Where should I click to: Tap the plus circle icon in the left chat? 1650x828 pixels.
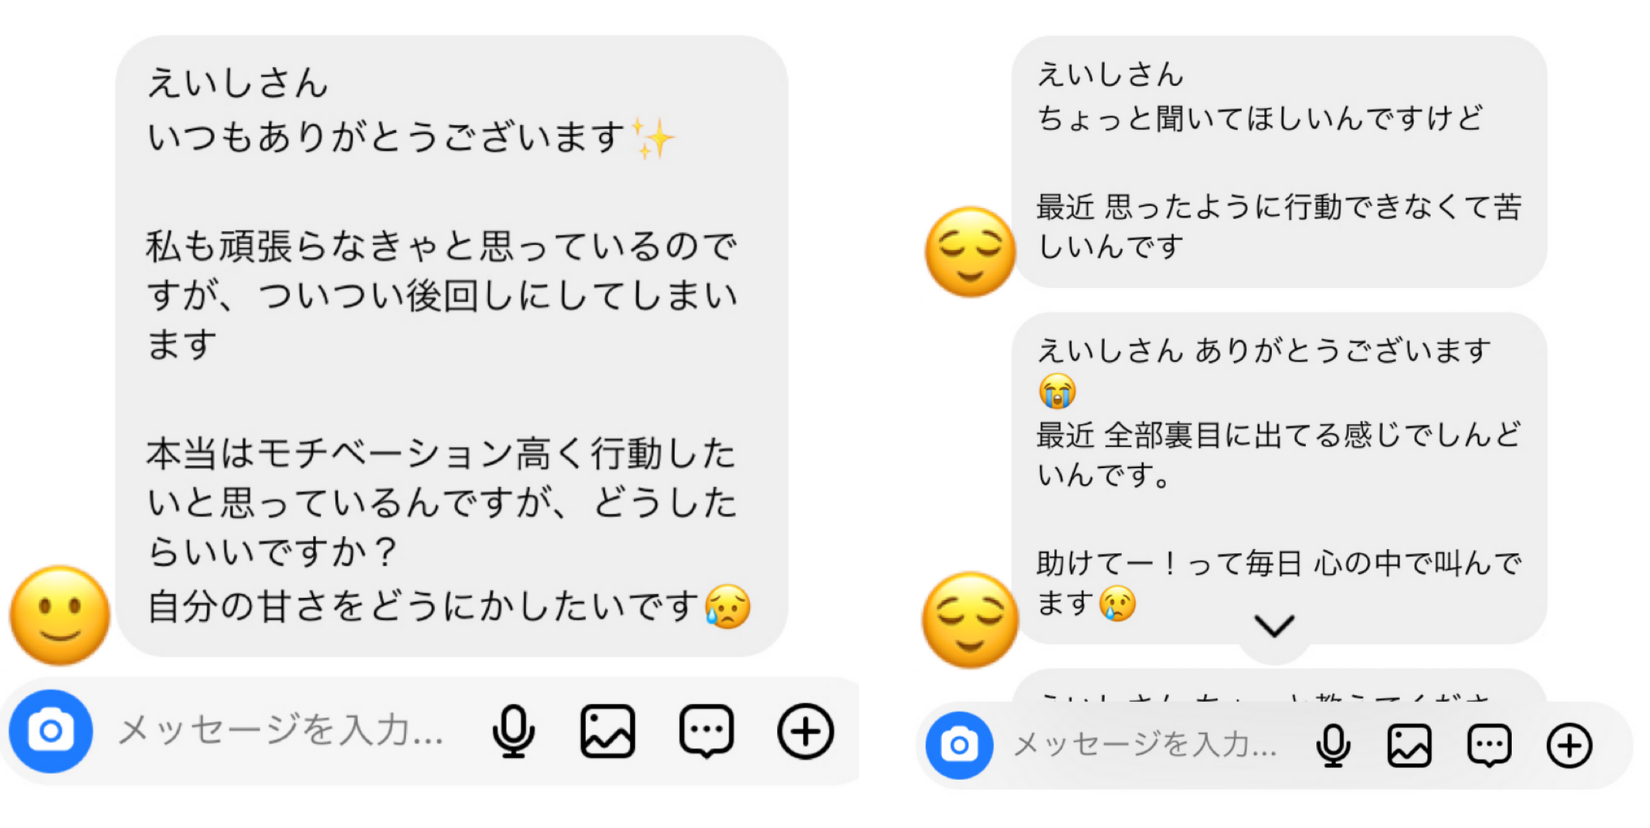(x=806, y=731)
